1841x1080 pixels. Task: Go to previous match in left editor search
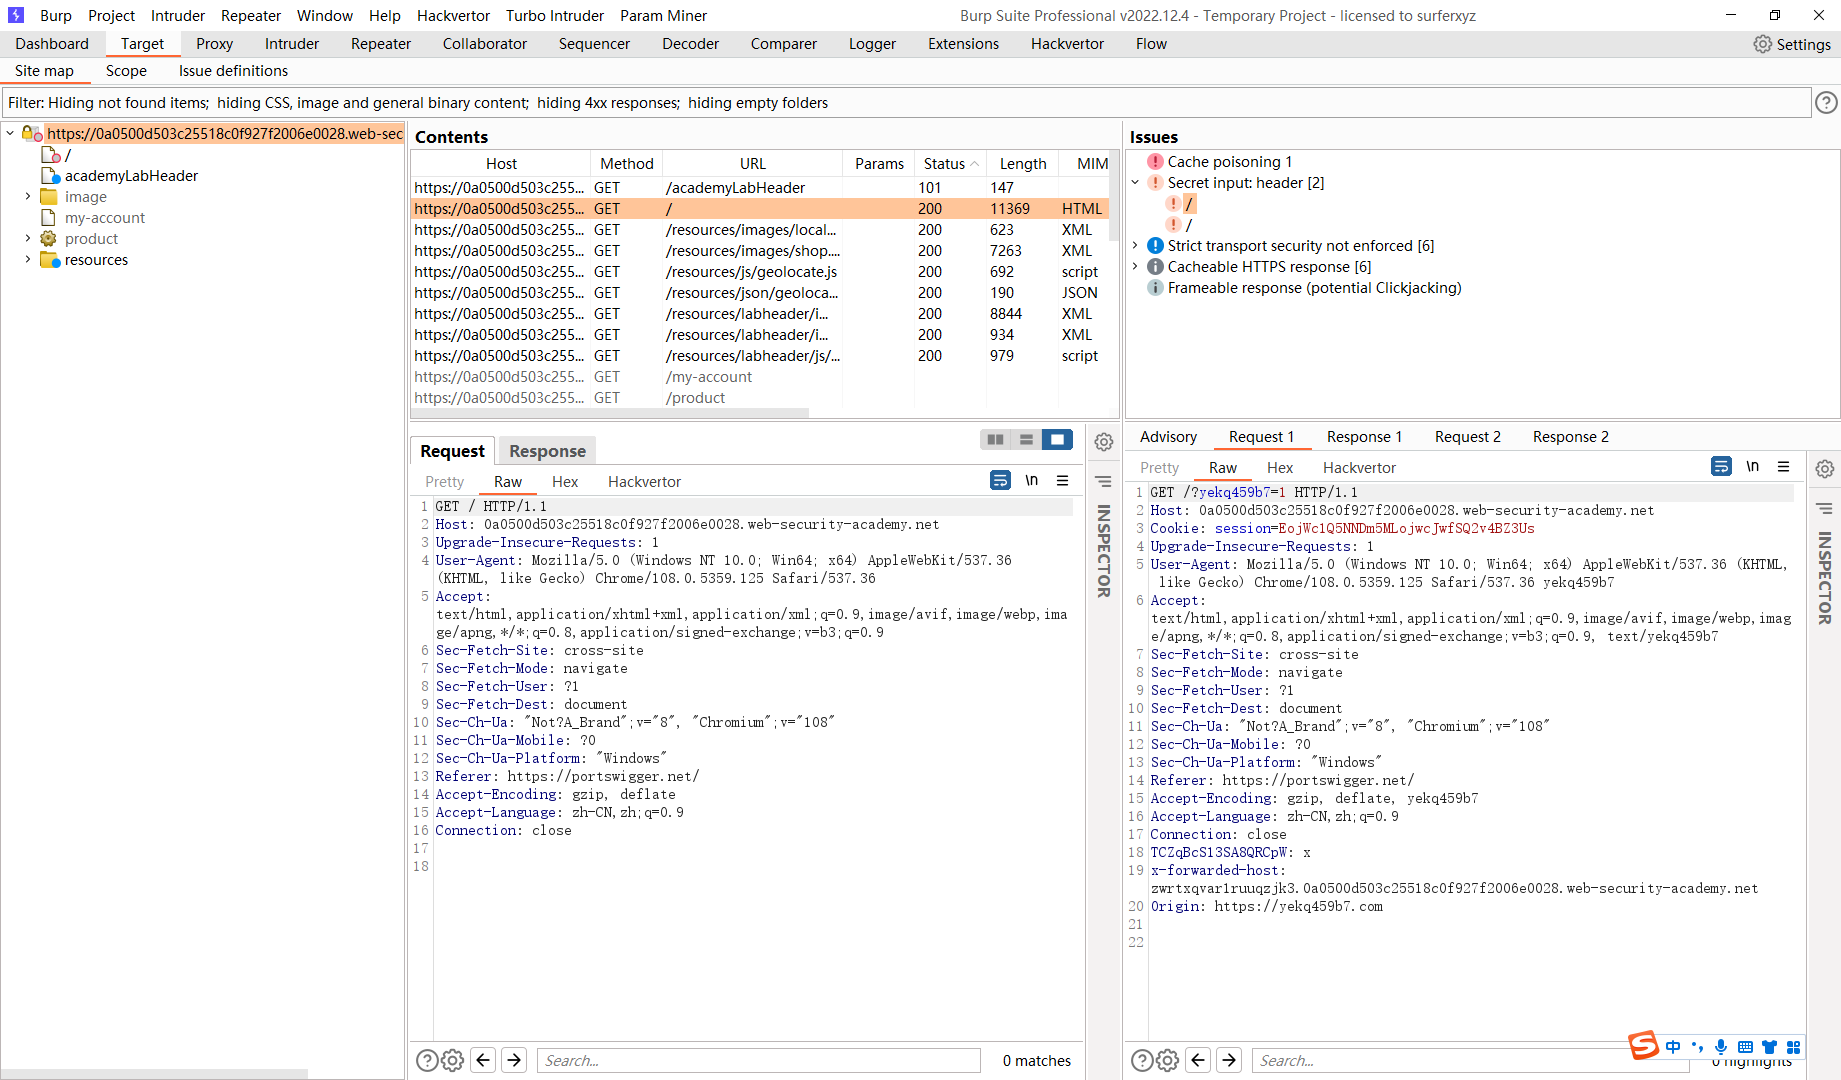pos(483,1060)
